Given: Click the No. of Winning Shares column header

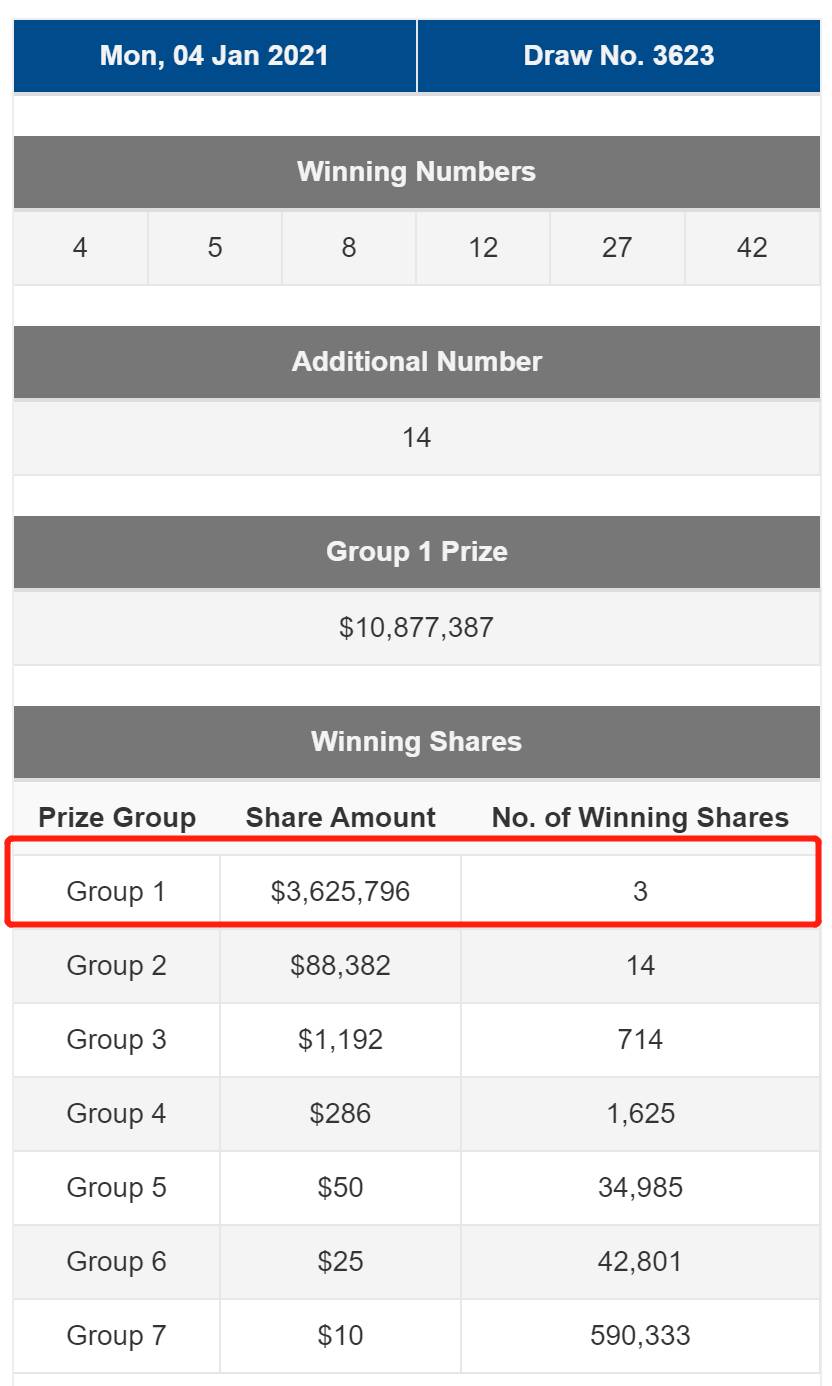Looking at the screenshot, I should 640,818.
